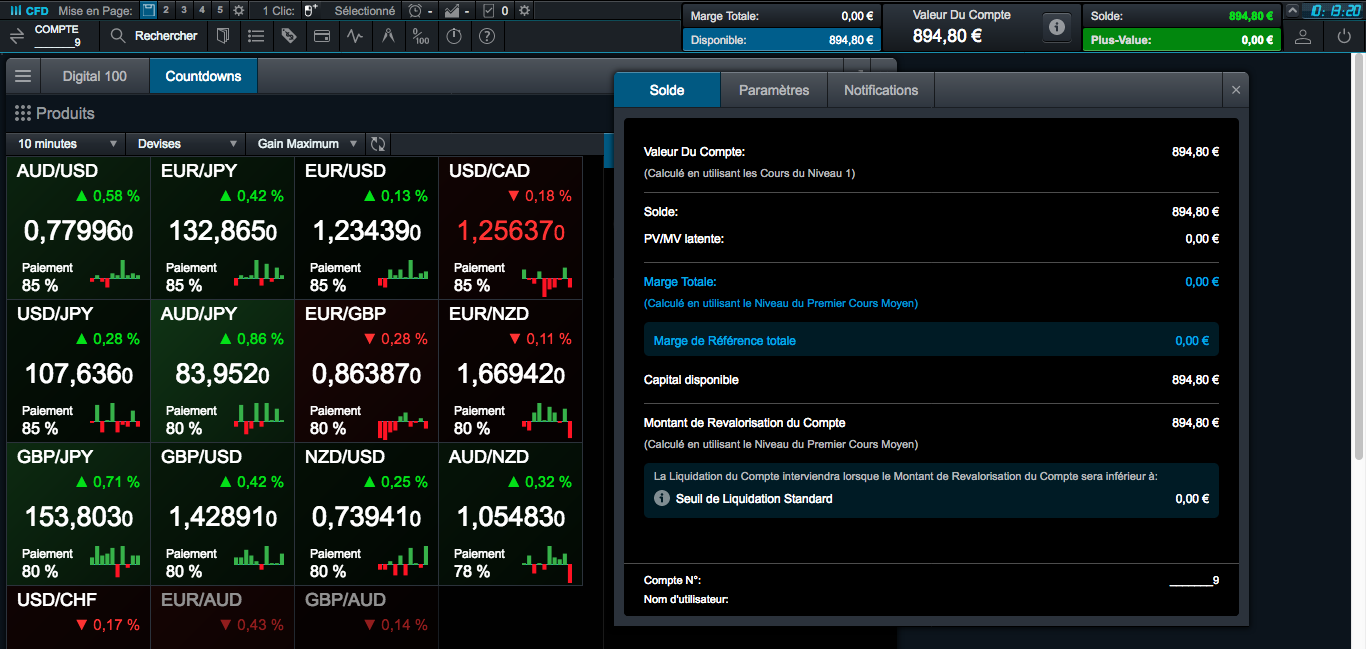Expand the Devises category dropdown
The image size is (1366, 649).
pos(186,144)
